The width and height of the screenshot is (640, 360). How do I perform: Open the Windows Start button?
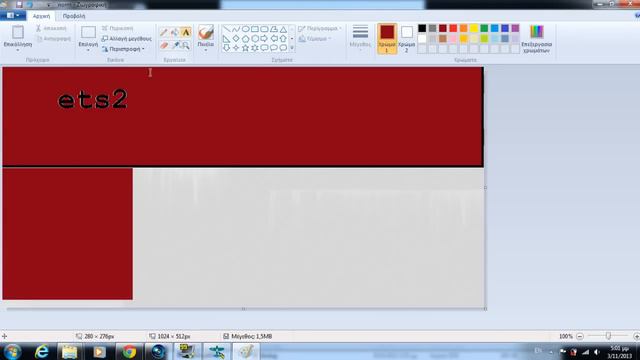(x=12, y=351)
